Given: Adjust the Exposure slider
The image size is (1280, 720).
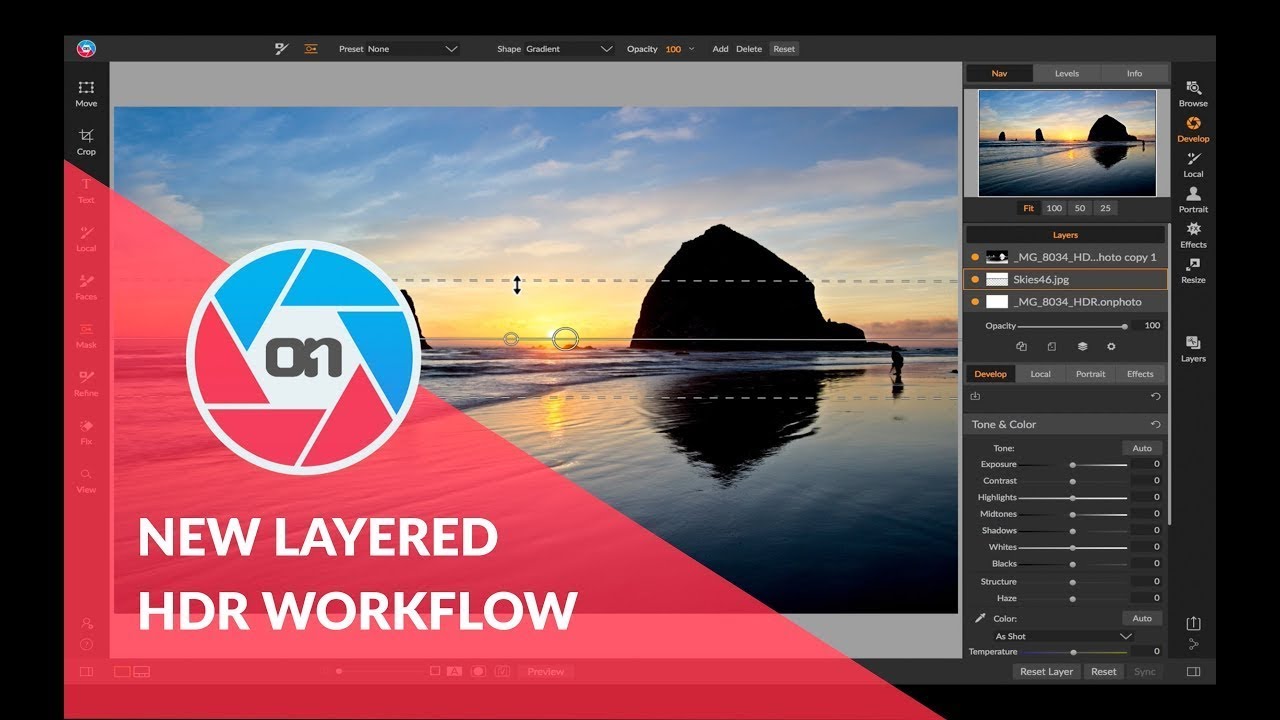Looking at the screenshot, I should click(1073, 465).
